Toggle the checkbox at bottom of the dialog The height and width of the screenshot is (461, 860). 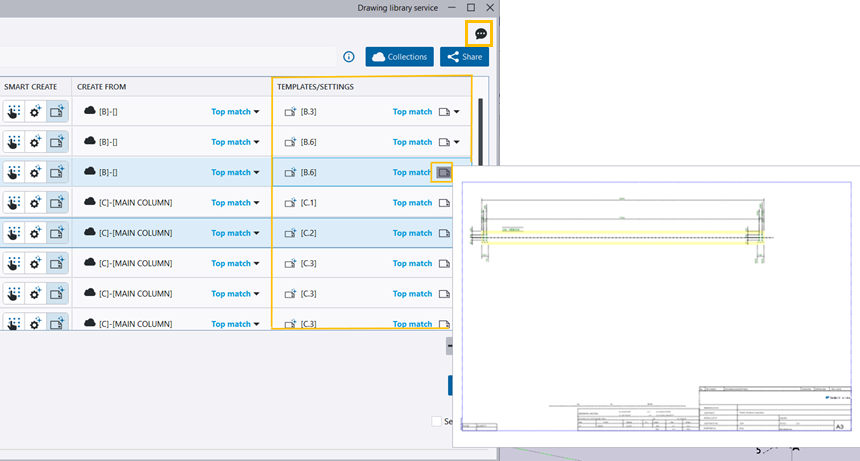437,422
